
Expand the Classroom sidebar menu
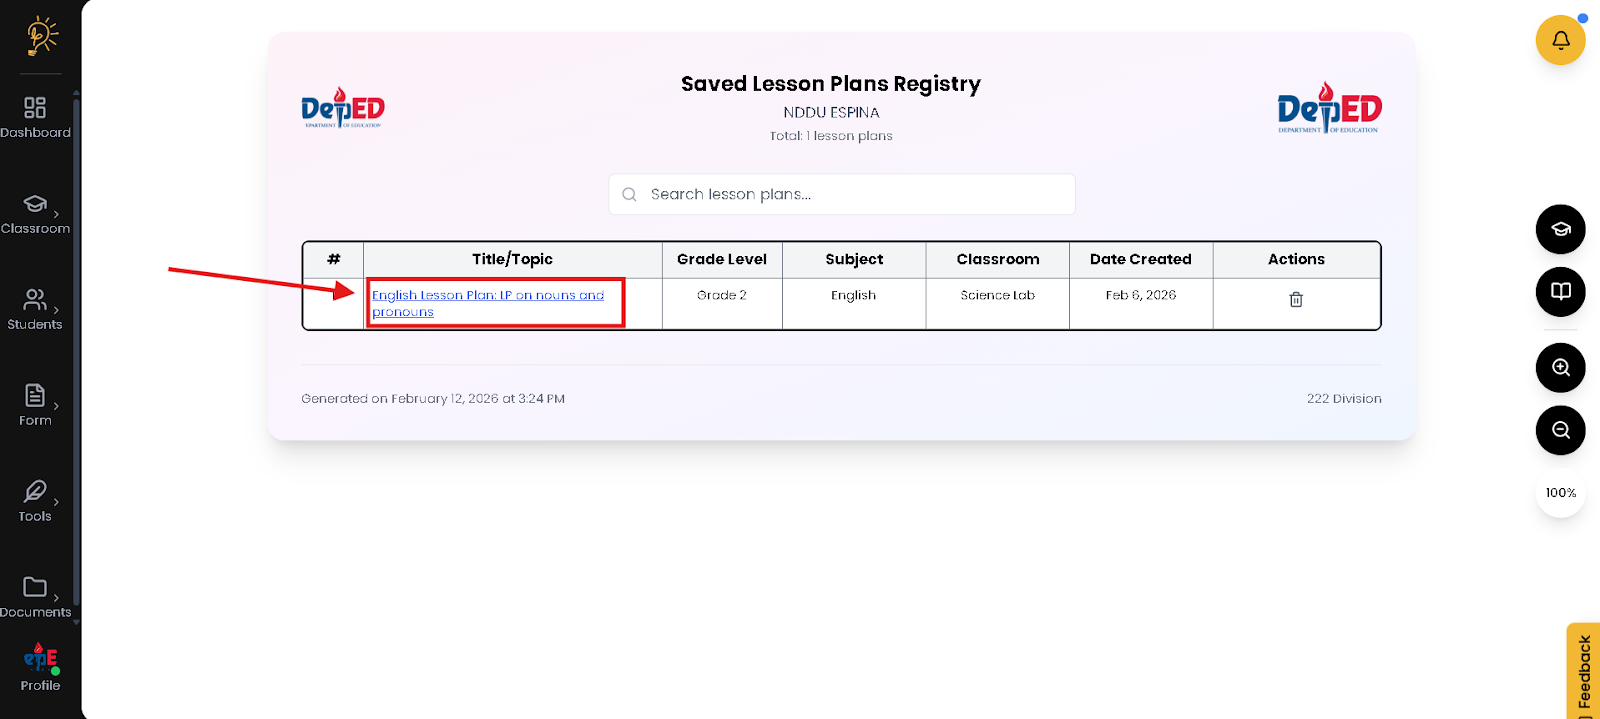pyautogui.click(x=35, y=213)
